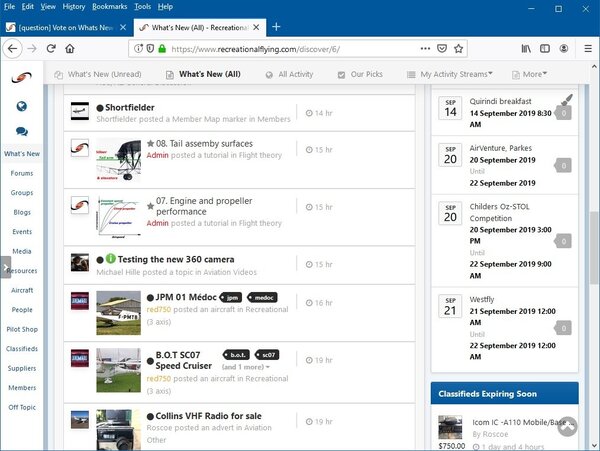Click the scroll-to-top arrow button
The image size is (600, 451).
click(567, 426)
